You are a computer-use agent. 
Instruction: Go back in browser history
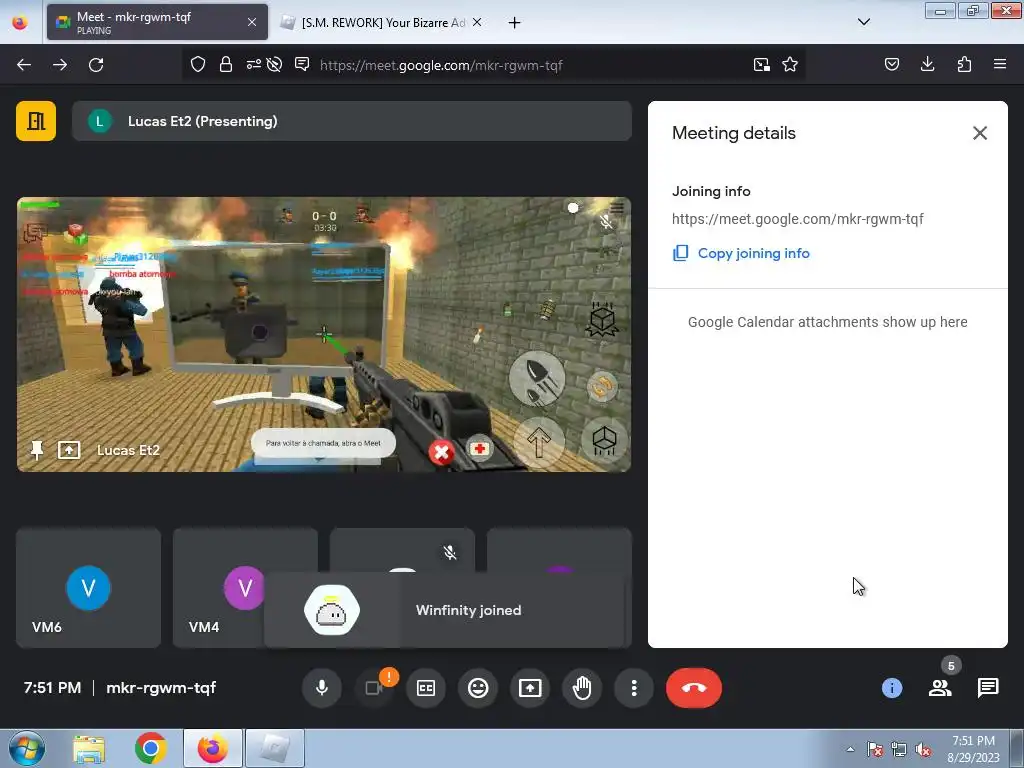pos(24,65)
